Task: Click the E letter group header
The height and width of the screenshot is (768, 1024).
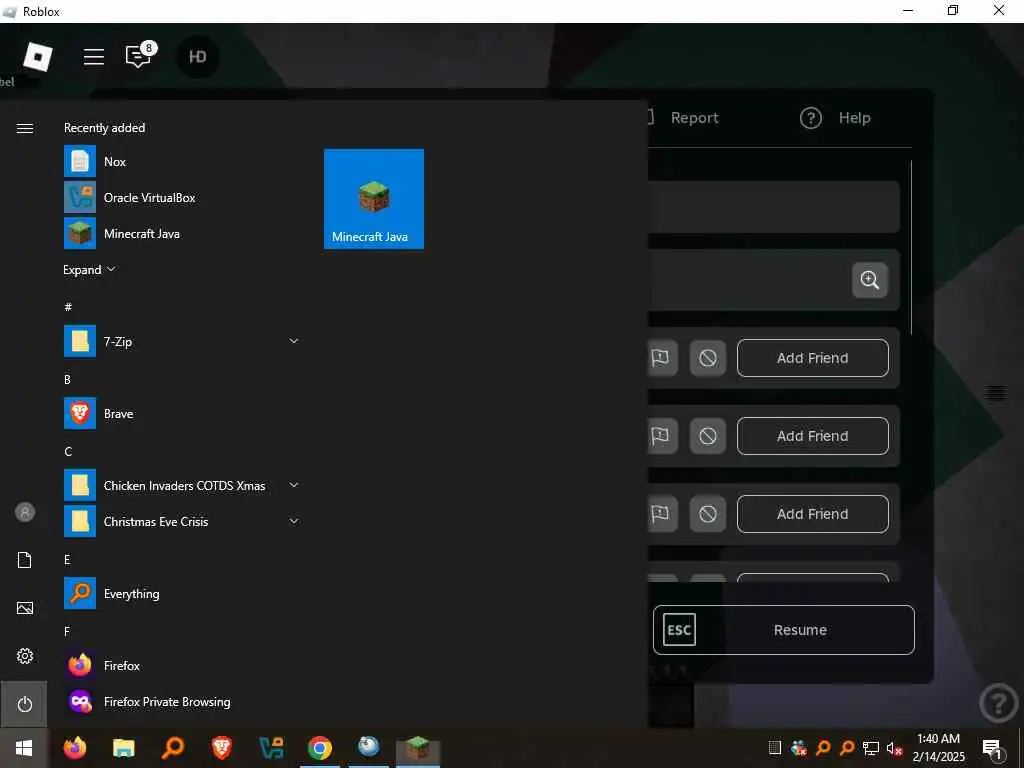Action: coord(67,560)
